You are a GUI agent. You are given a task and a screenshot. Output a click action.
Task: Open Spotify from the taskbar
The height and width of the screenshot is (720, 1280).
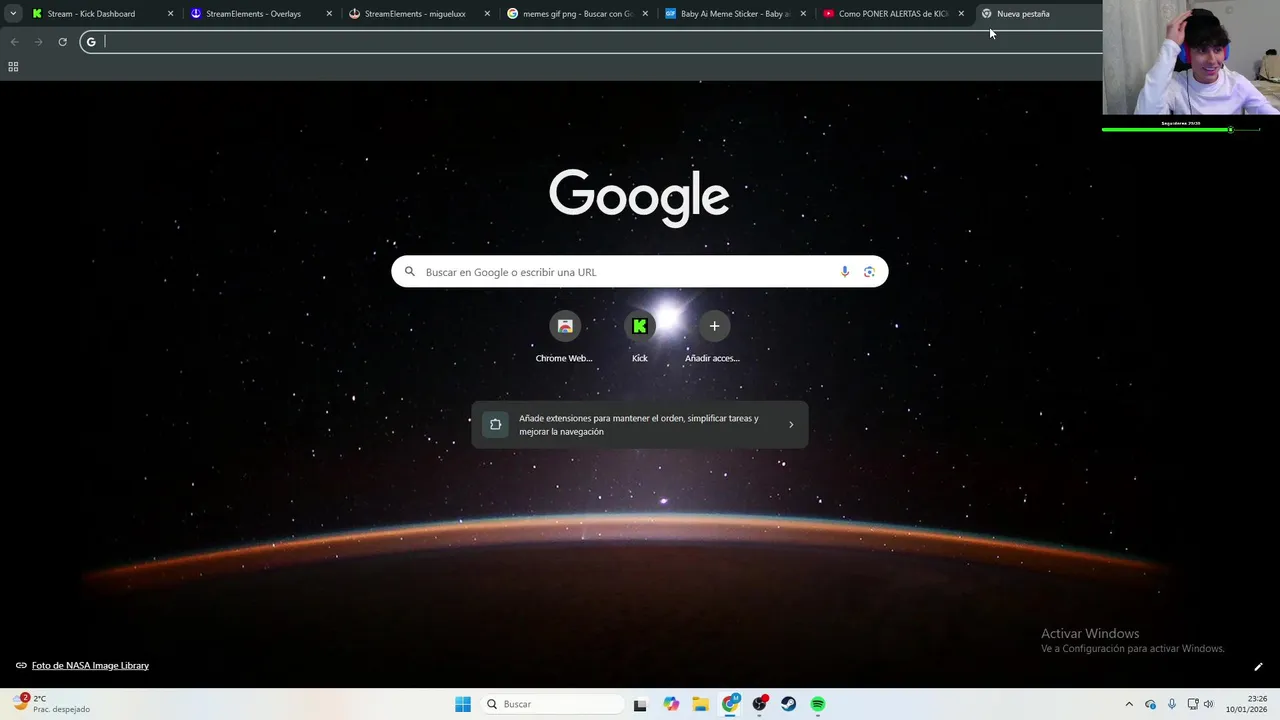click(818, 704)
